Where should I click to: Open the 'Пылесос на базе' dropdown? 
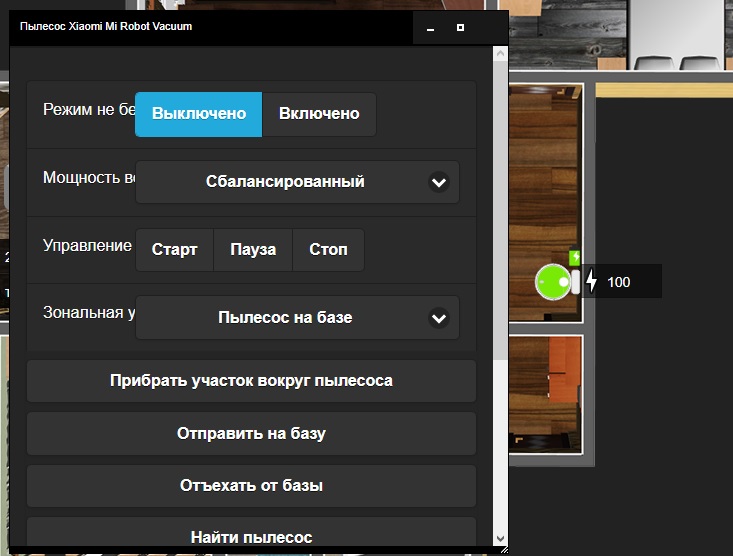pos(297,318)
